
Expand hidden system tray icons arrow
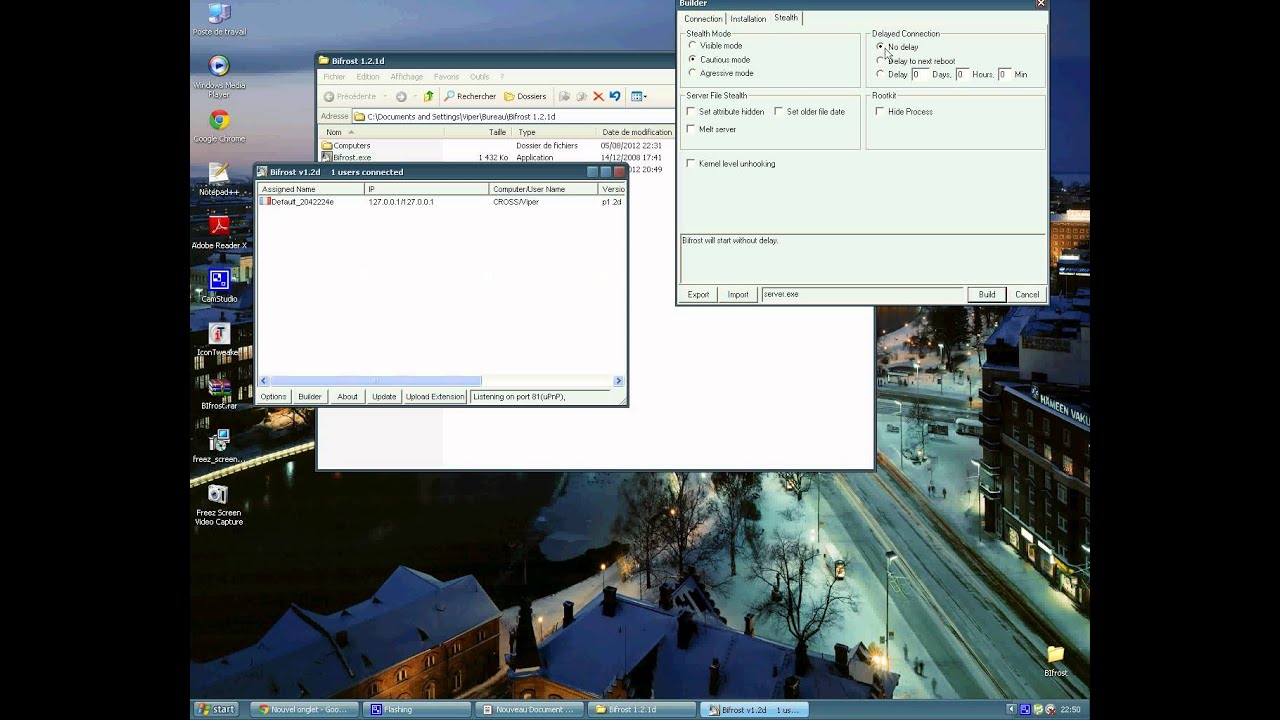[1011, 709]
